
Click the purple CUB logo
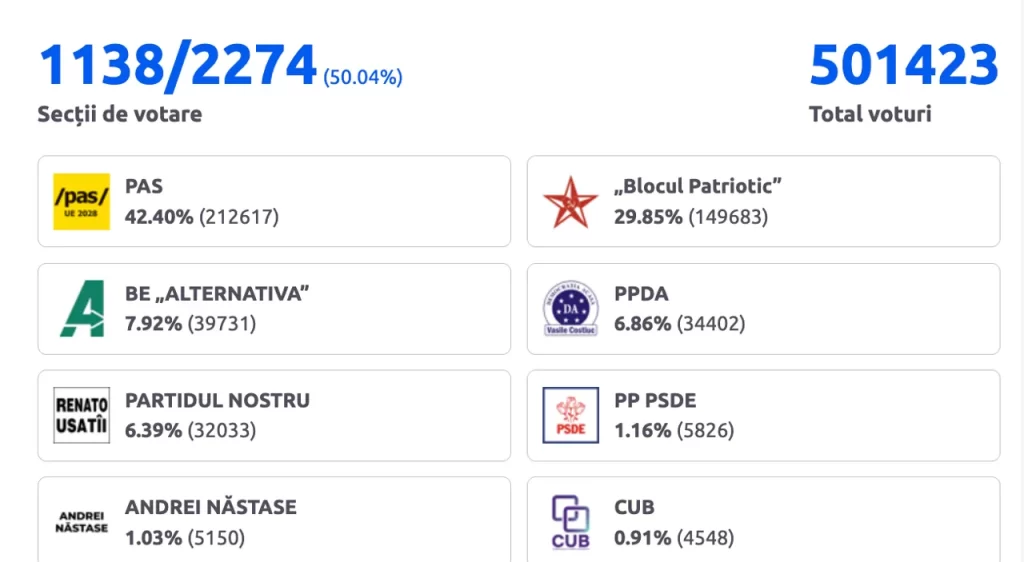click(570, 522)
